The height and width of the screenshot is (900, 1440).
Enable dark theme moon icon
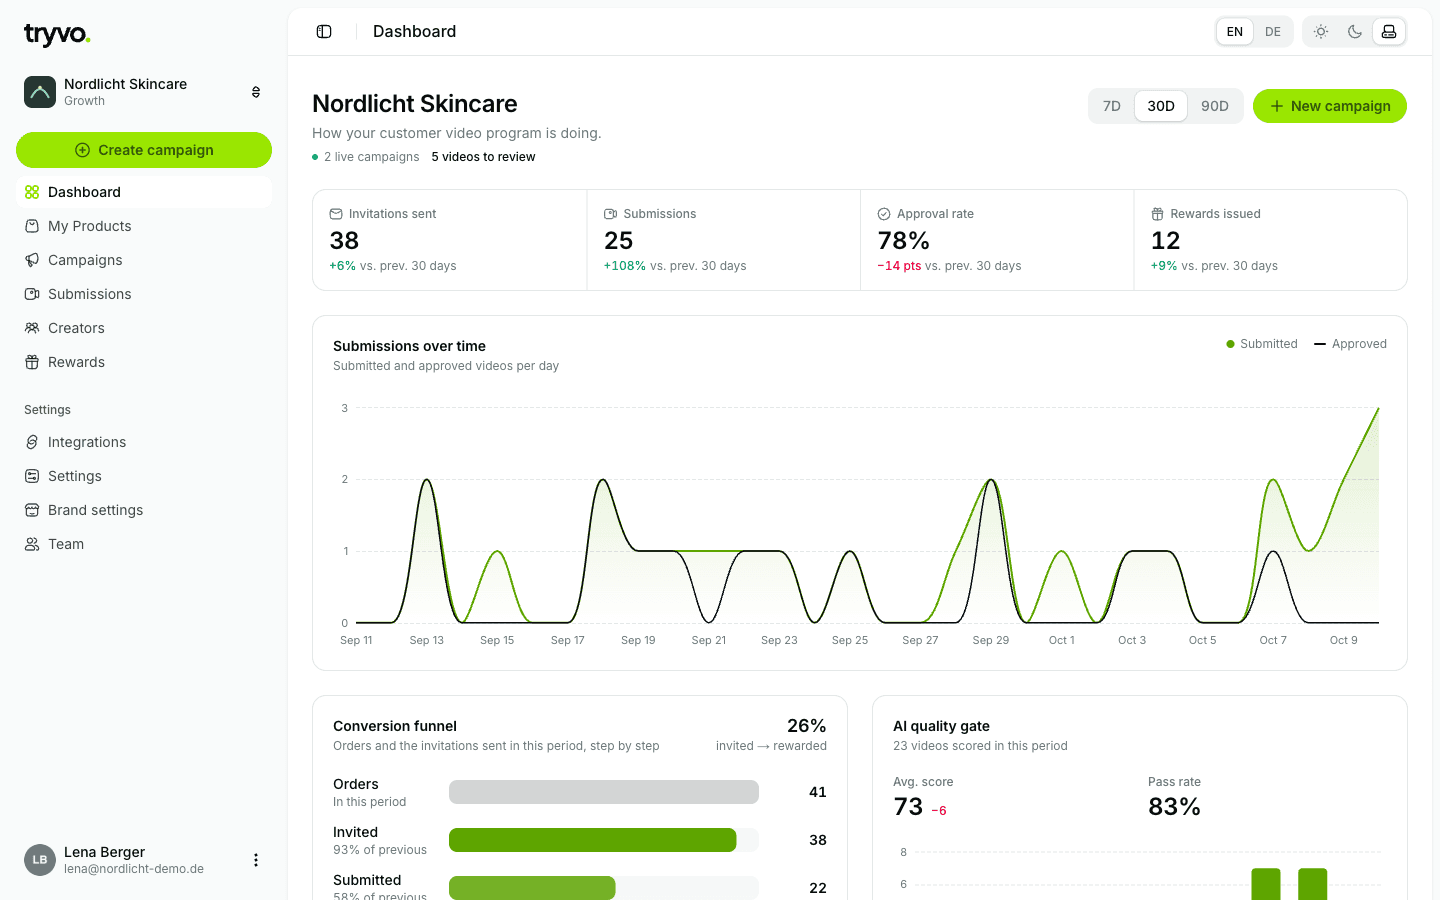[x=1355, y=32]
